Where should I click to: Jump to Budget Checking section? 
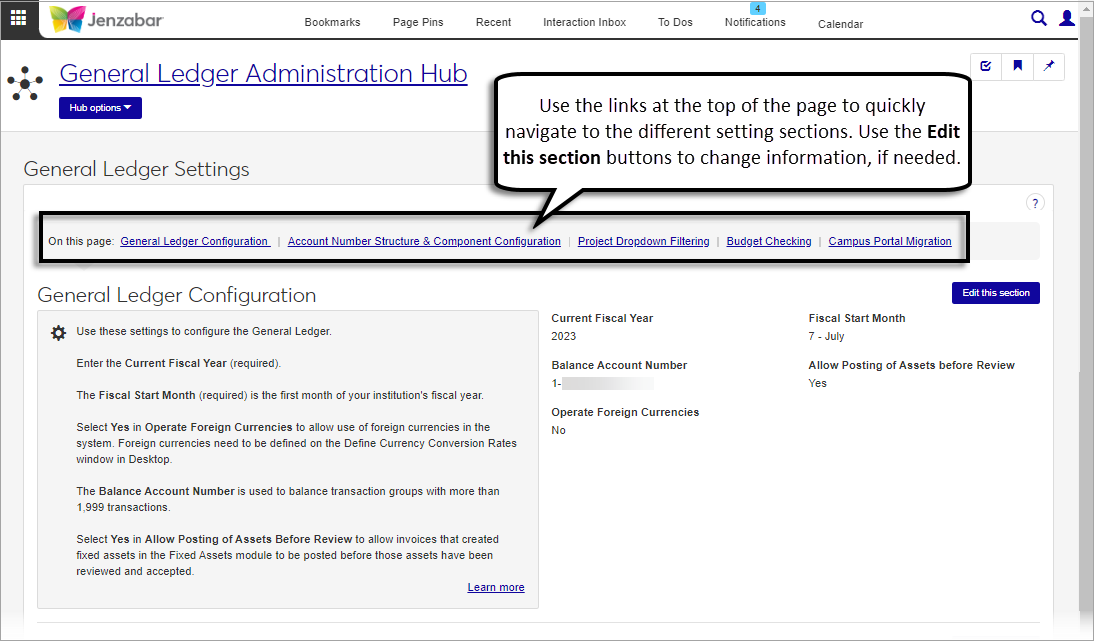(x=769, y=241)
